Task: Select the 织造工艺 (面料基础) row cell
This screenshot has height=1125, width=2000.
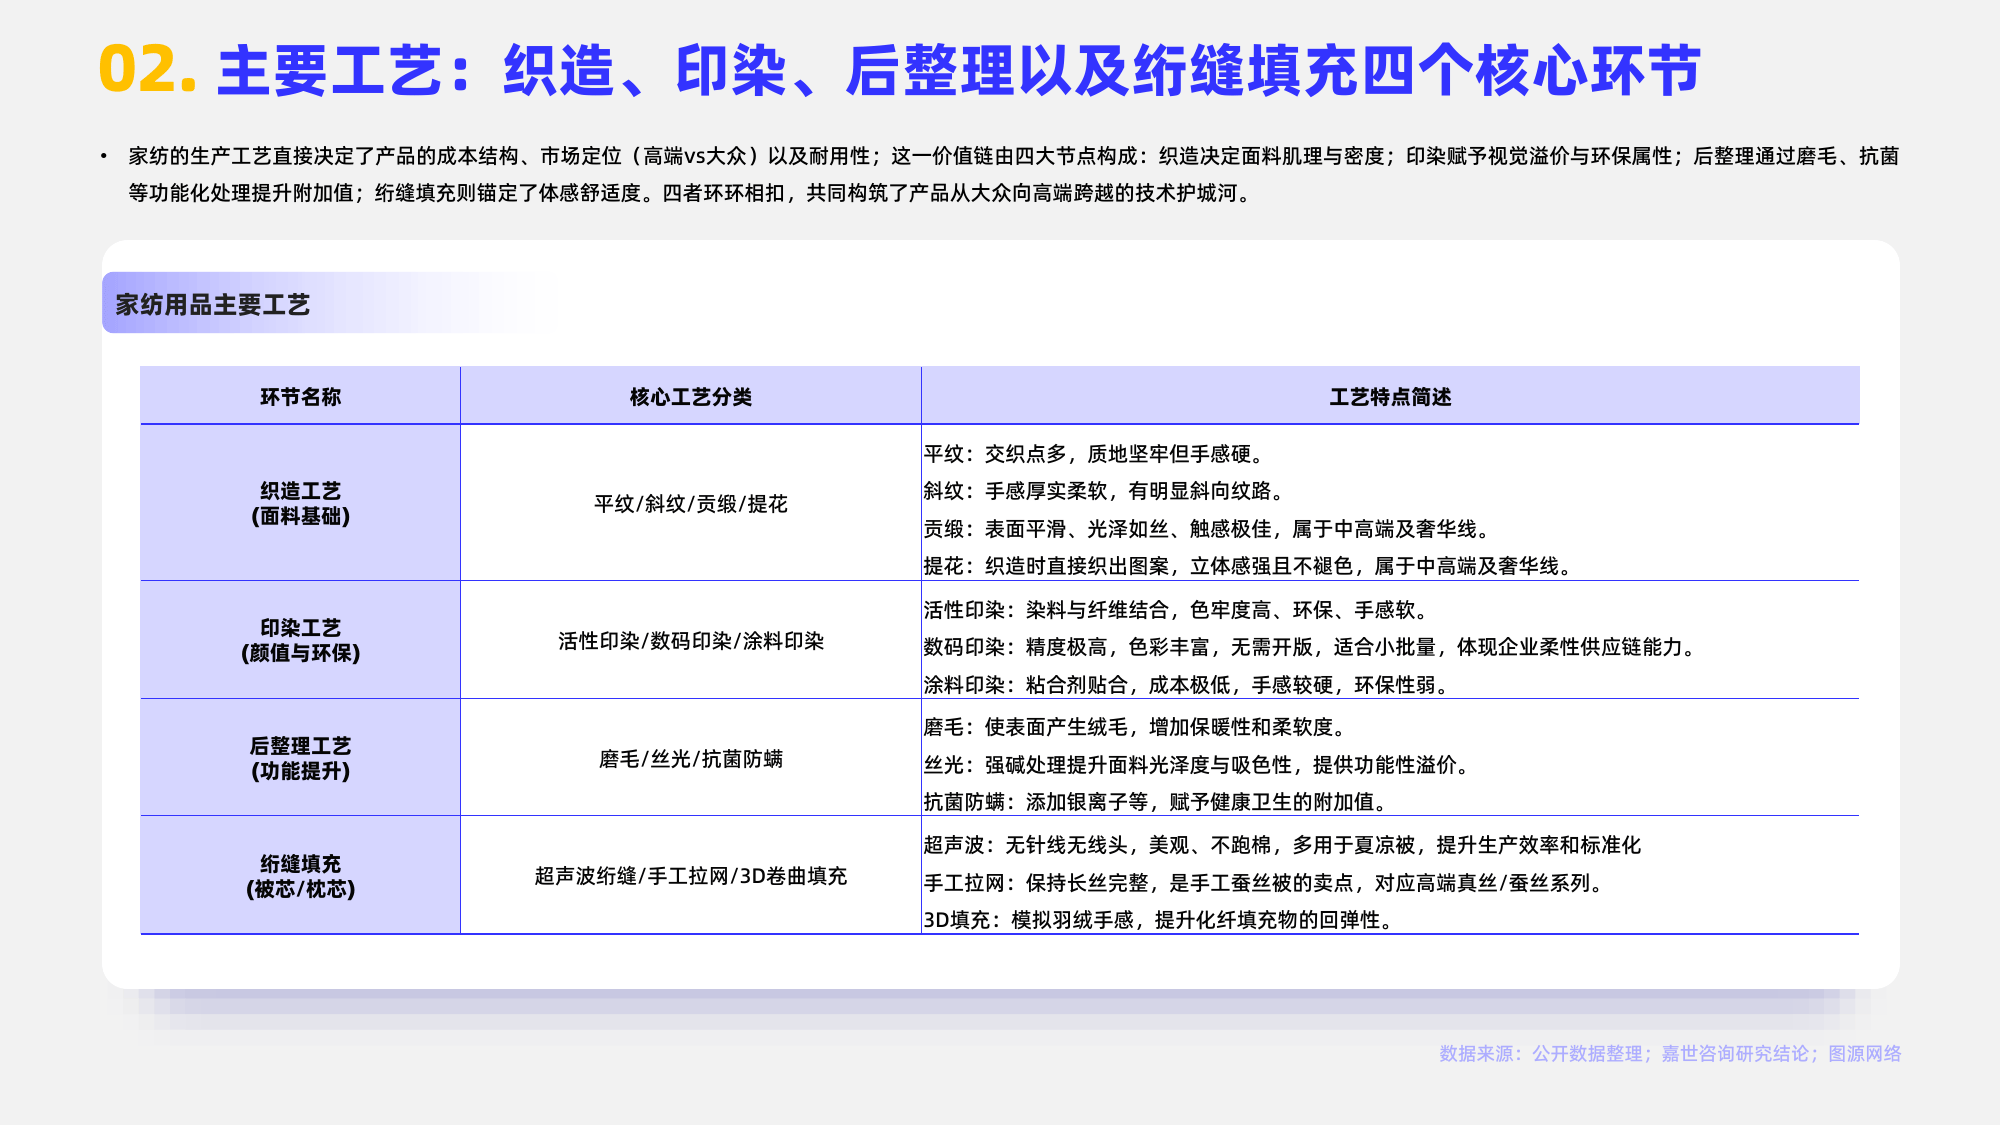Action: 300,503
